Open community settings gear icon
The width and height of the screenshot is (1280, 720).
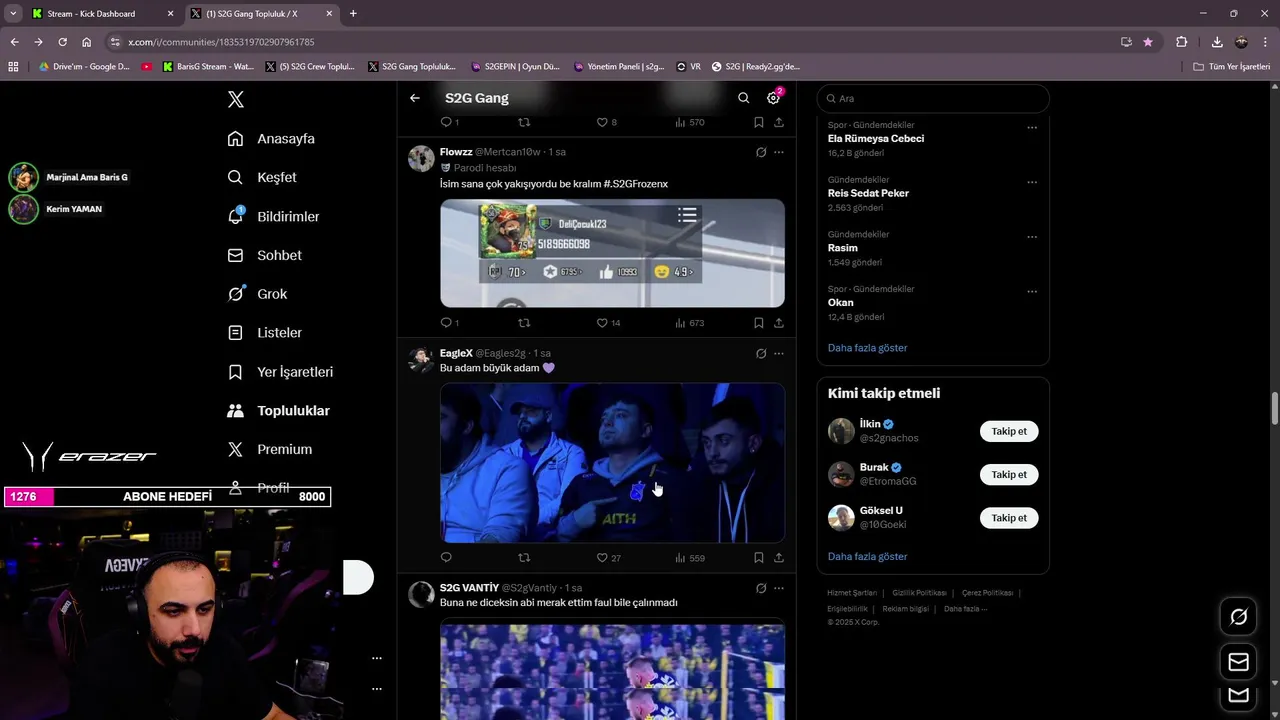773,98
